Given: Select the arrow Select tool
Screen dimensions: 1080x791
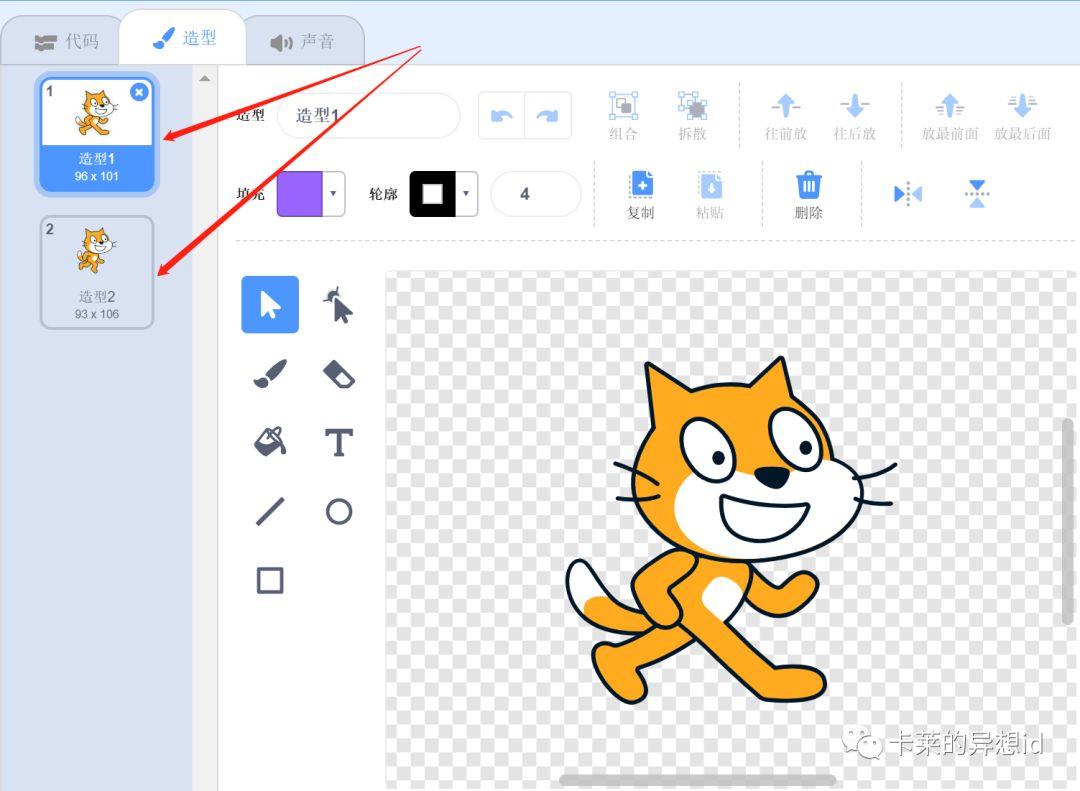Looking at the screenshot, I should pos(270,305).
